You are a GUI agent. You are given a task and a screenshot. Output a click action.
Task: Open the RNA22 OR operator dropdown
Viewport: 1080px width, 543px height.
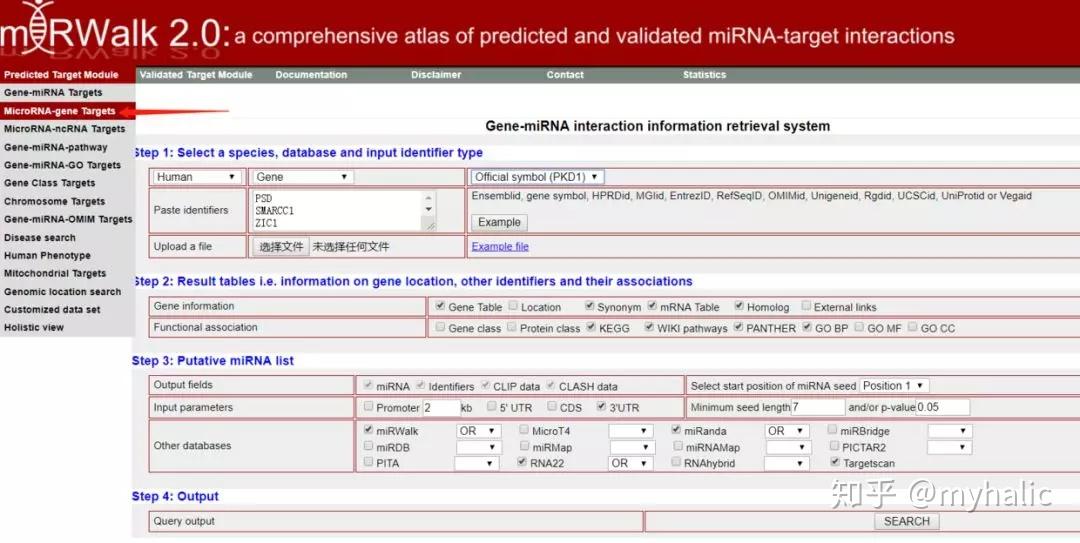tap(630, 464)
